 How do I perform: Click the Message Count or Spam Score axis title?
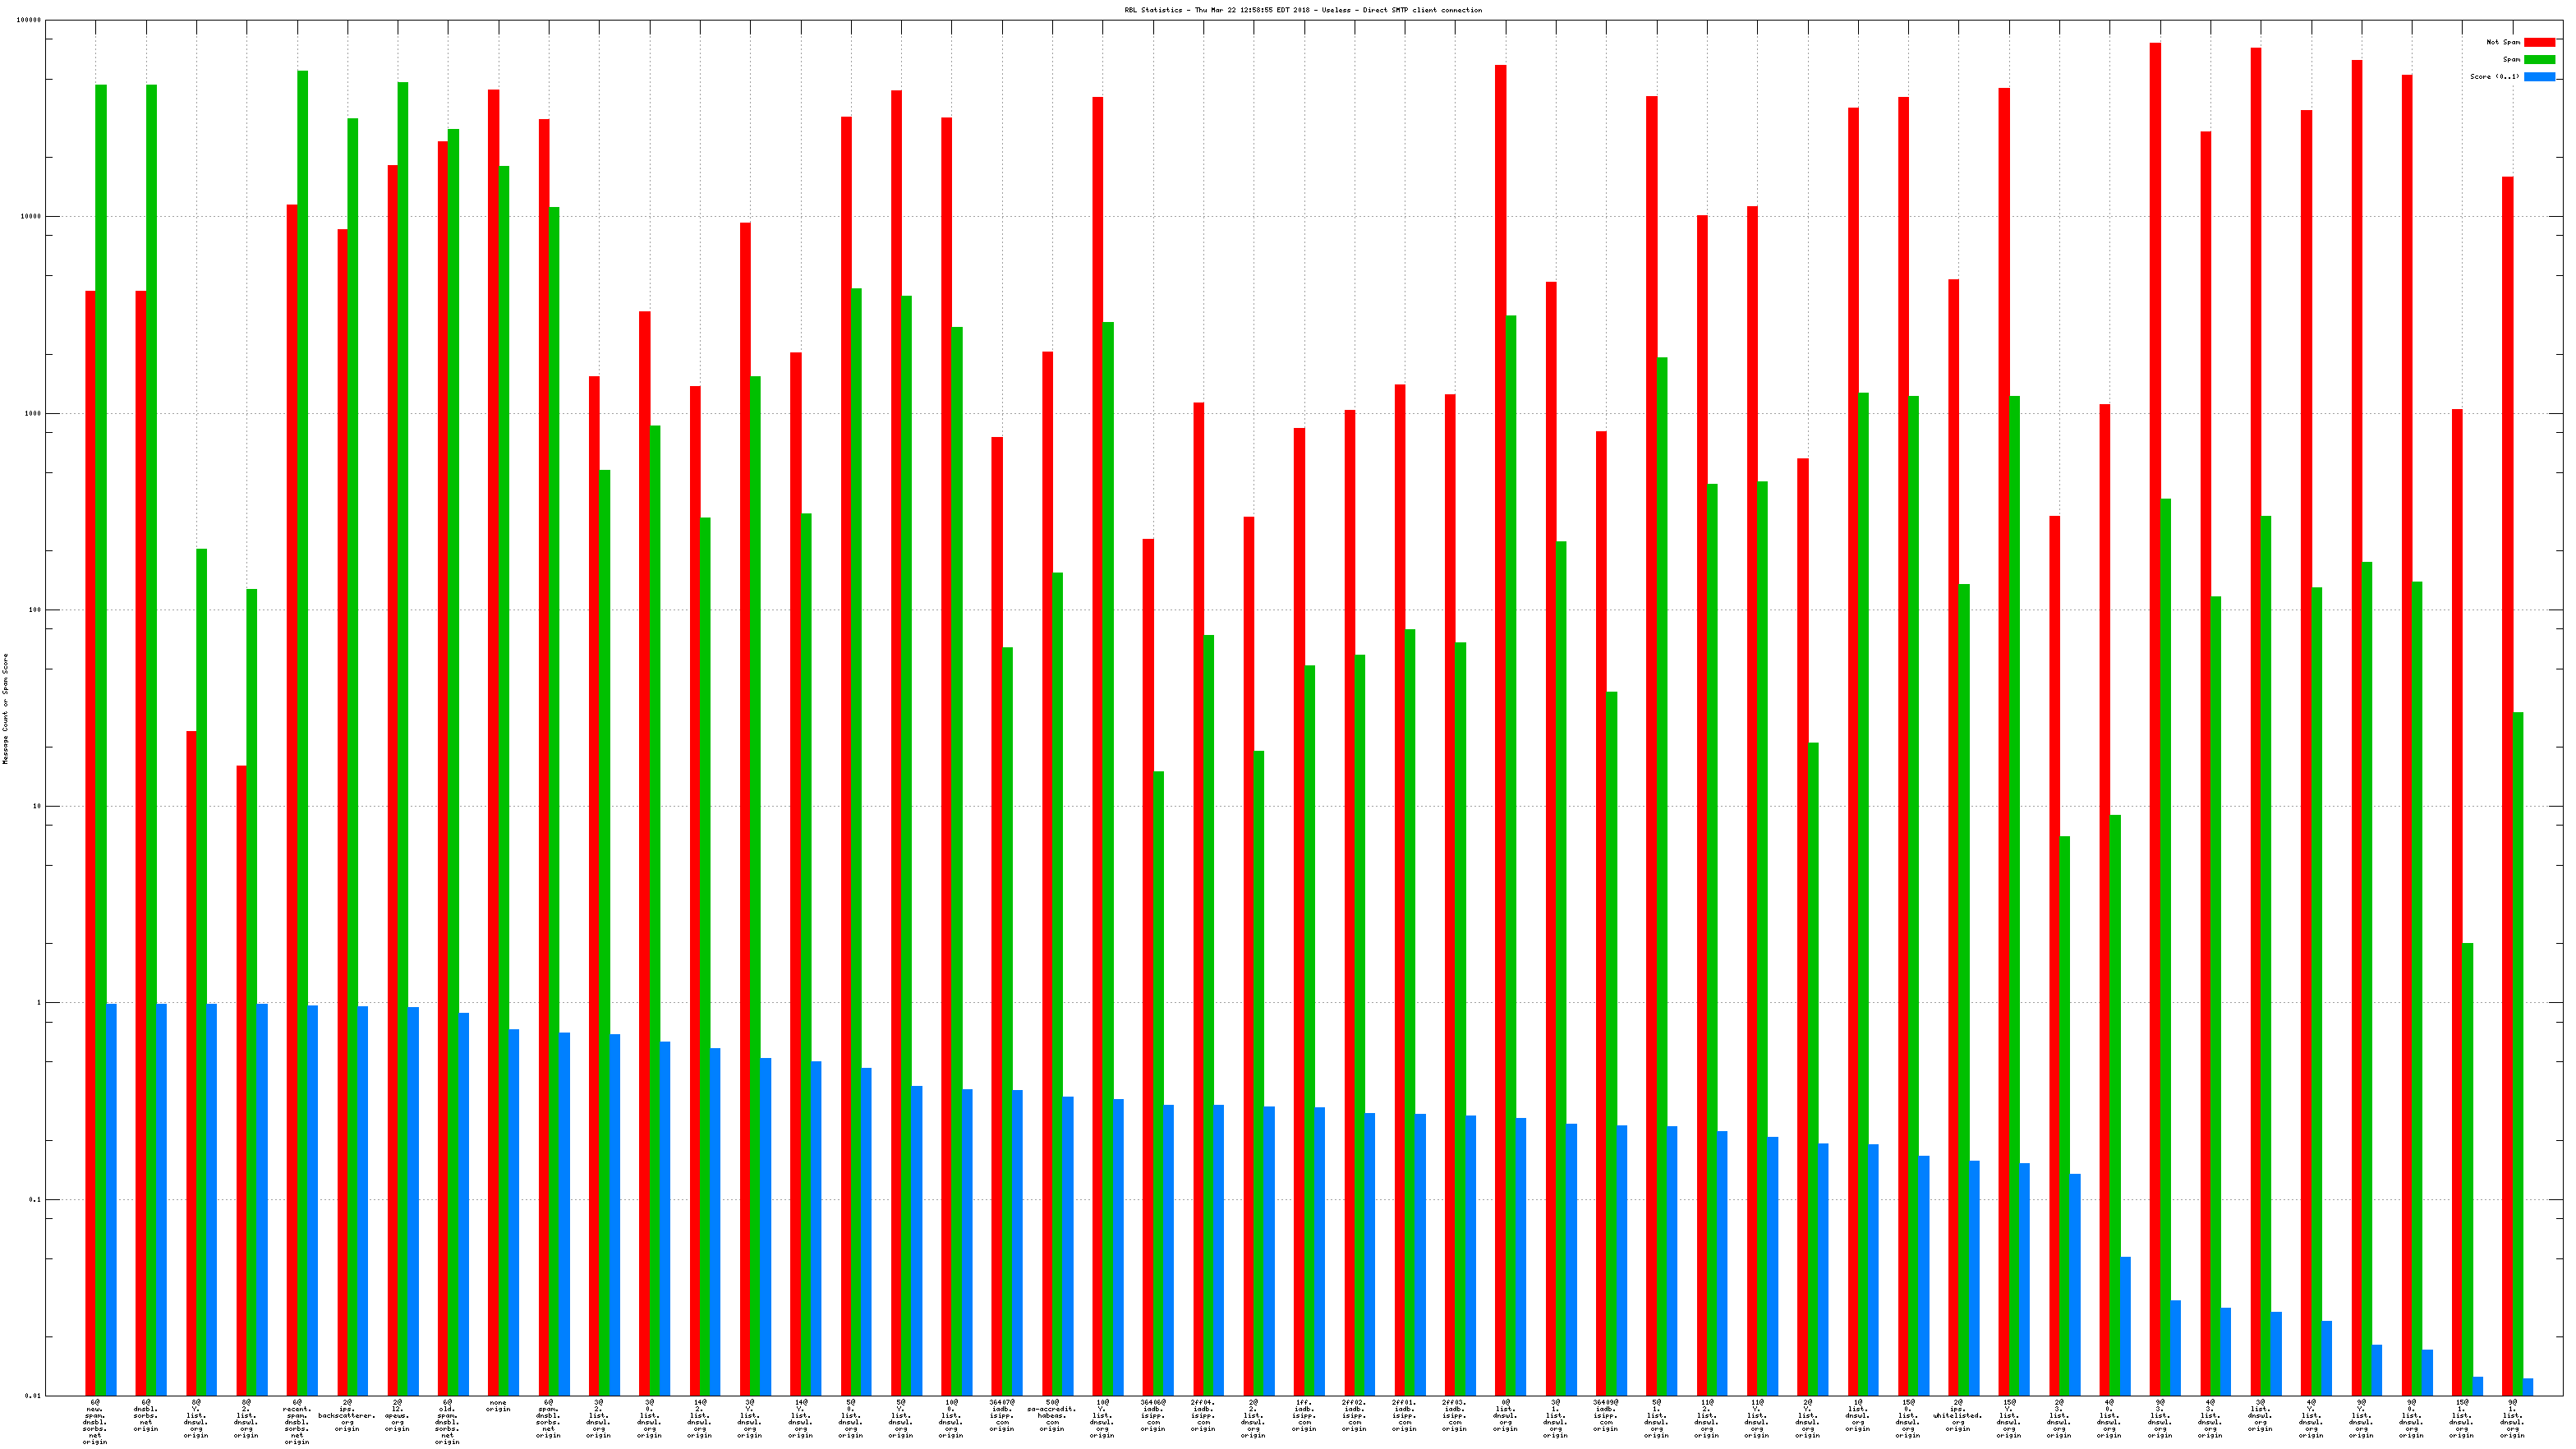[5, 708]
